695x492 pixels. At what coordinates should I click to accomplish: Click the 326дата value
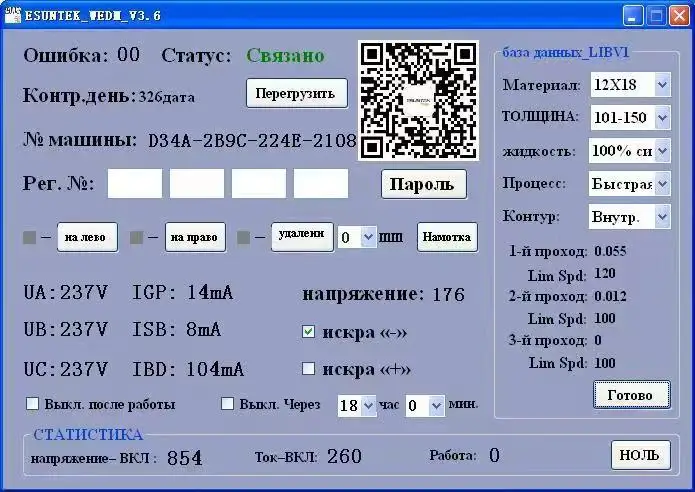167,97
